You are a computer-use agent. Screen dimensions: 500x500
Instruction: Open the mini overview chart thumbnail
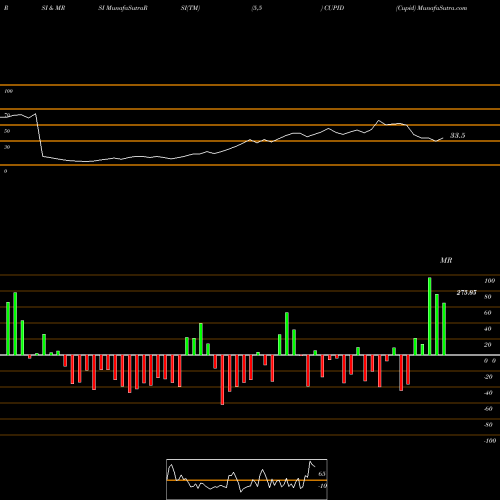[x=247, y=479]
